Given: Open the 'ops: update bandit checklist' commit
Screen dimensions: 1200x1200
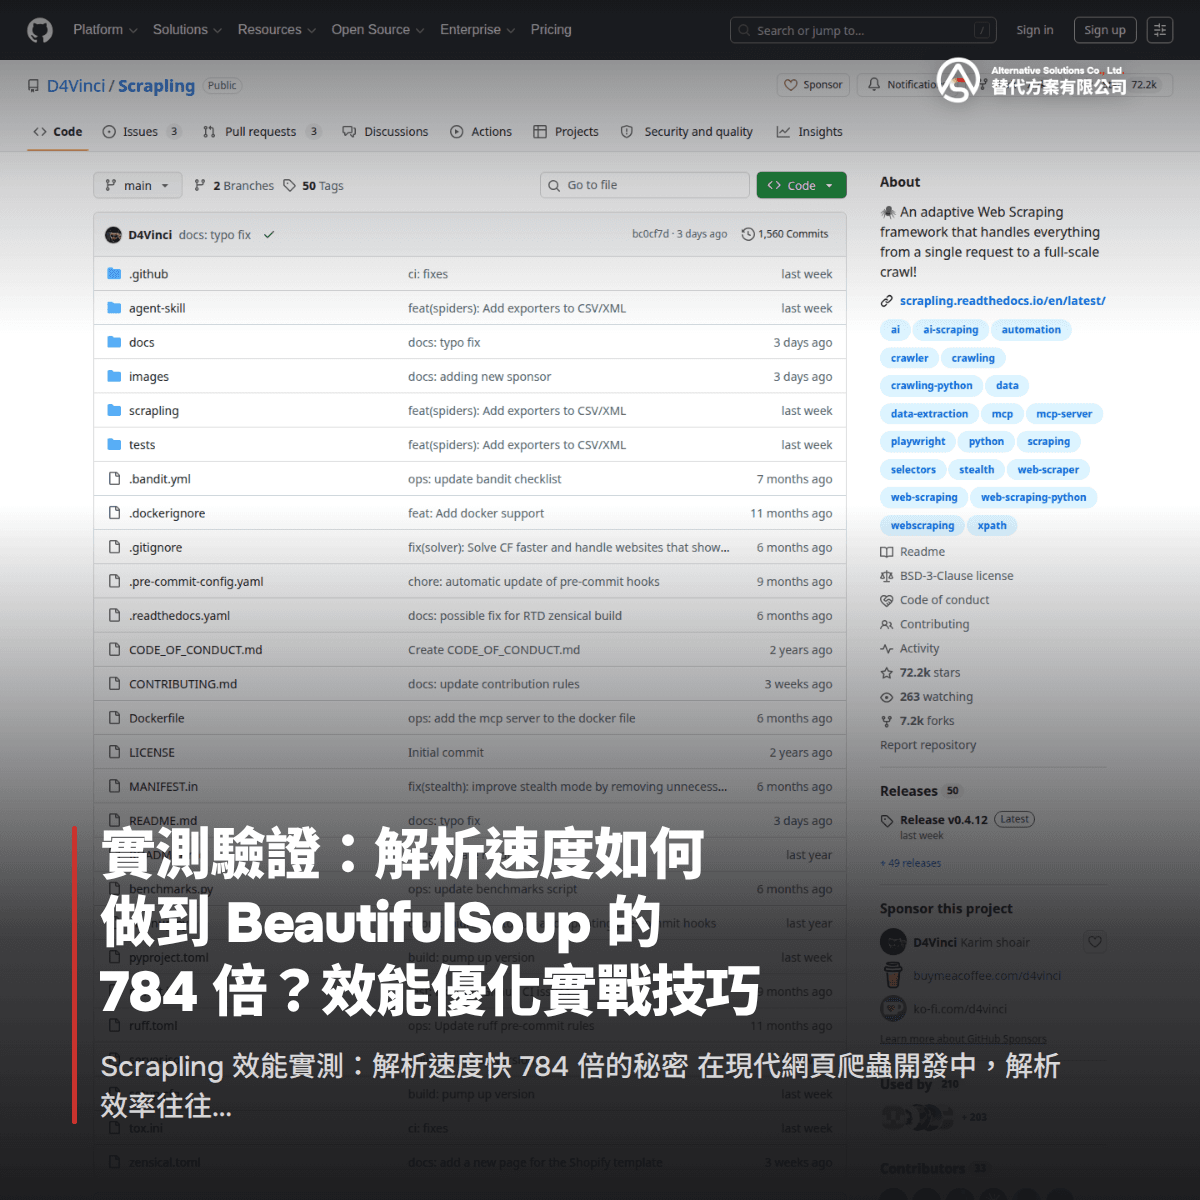Looking at the screenshot, I should click(485, 479).
